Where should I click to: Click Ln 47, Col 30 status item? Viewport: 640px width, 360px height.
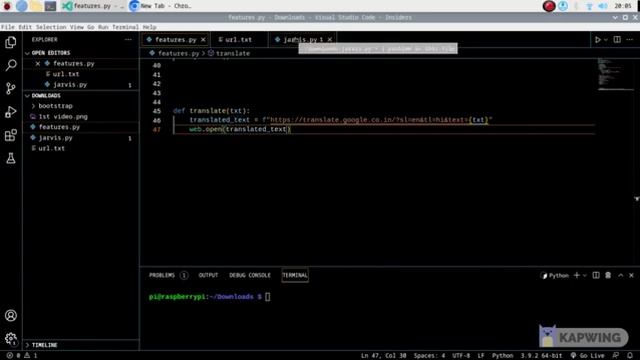pos(383,356)
